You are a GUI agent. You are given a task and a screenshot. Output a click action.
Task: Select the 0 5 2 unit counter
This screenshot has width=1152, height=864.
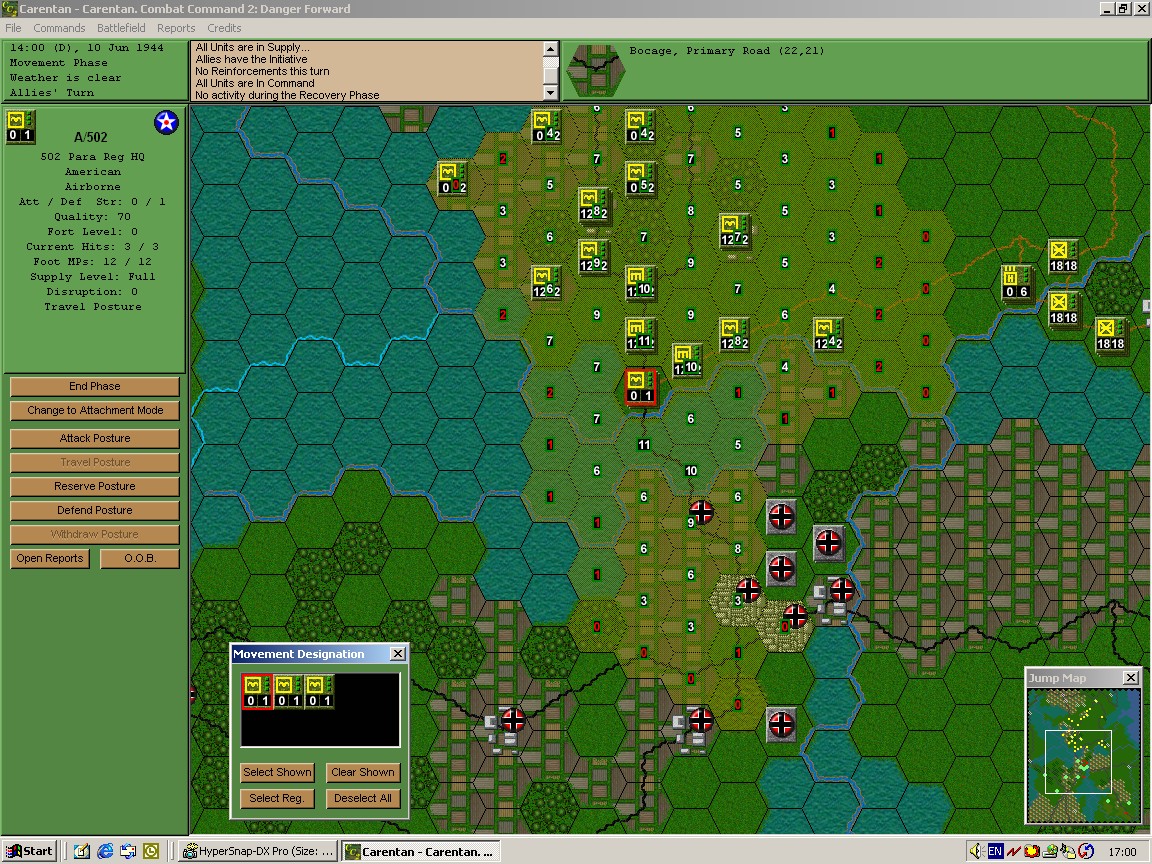pyautogui.click(x=640, y=179)
